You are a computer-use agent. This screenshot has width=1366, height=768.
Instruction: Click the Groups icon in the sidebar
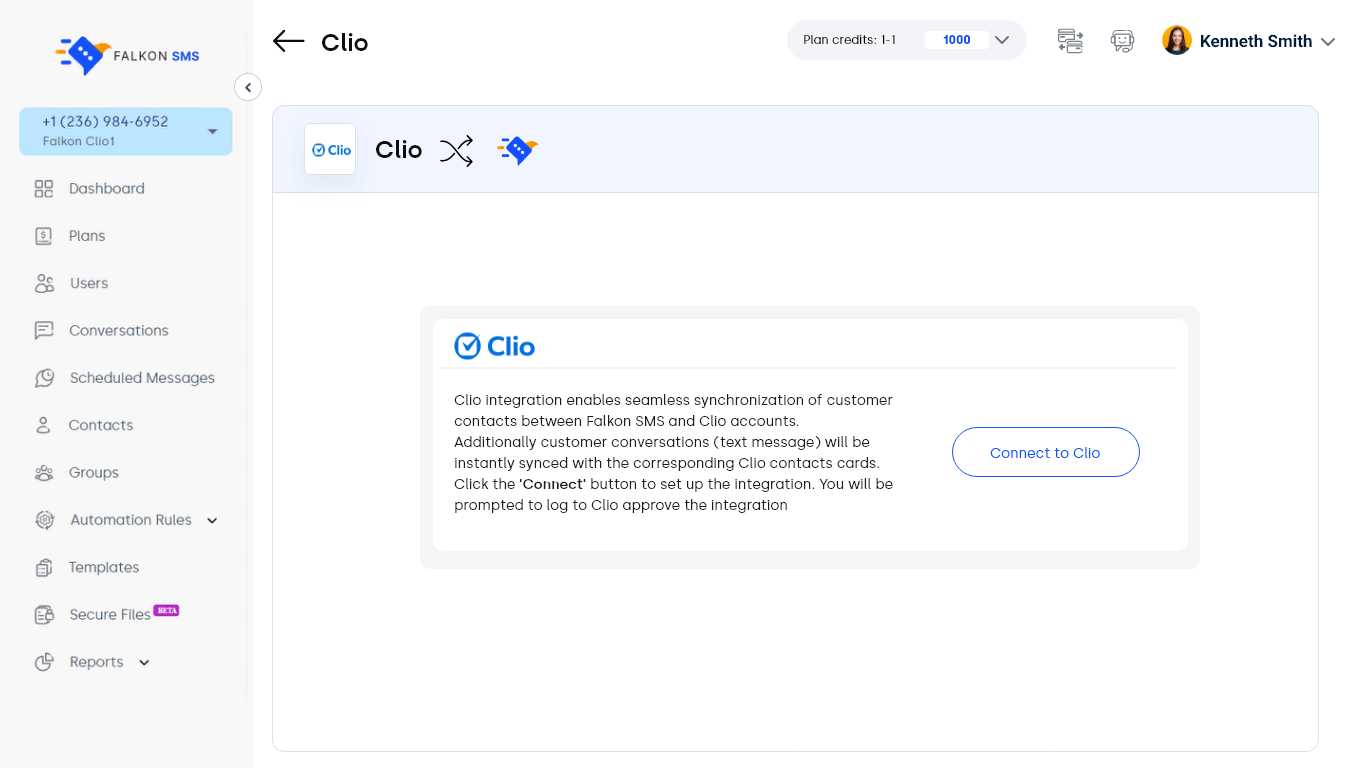pyautogui.click(x=44, y=473)
